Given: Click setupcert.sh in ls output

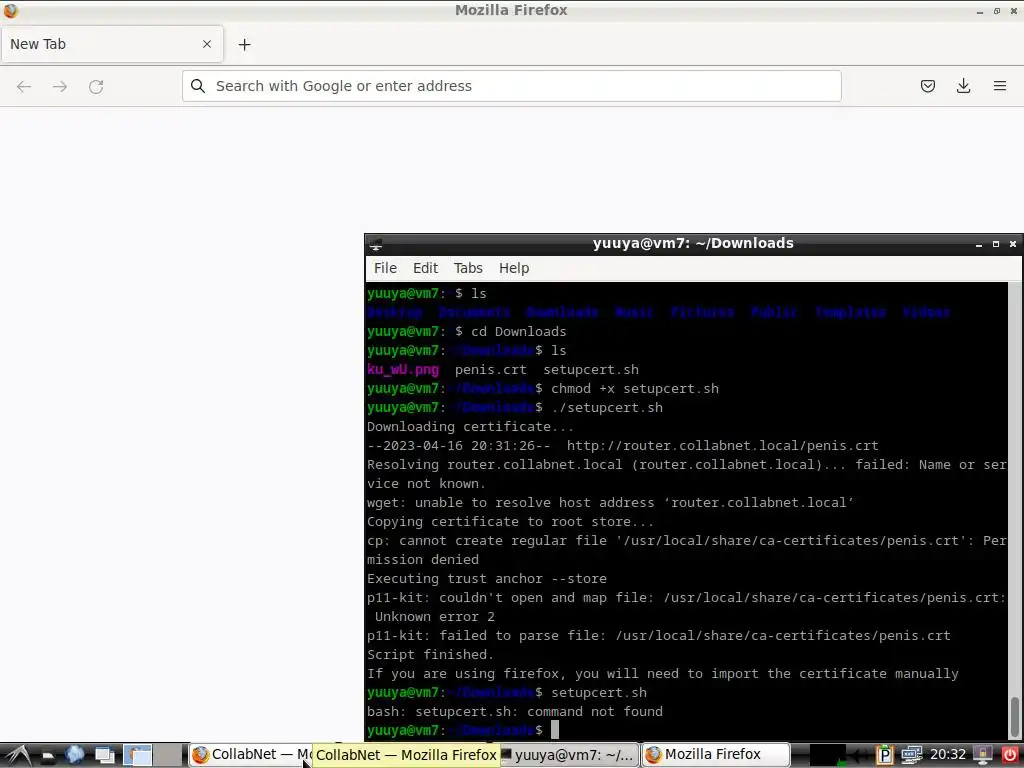Looking at the screenshot, I should pos(591,370).
